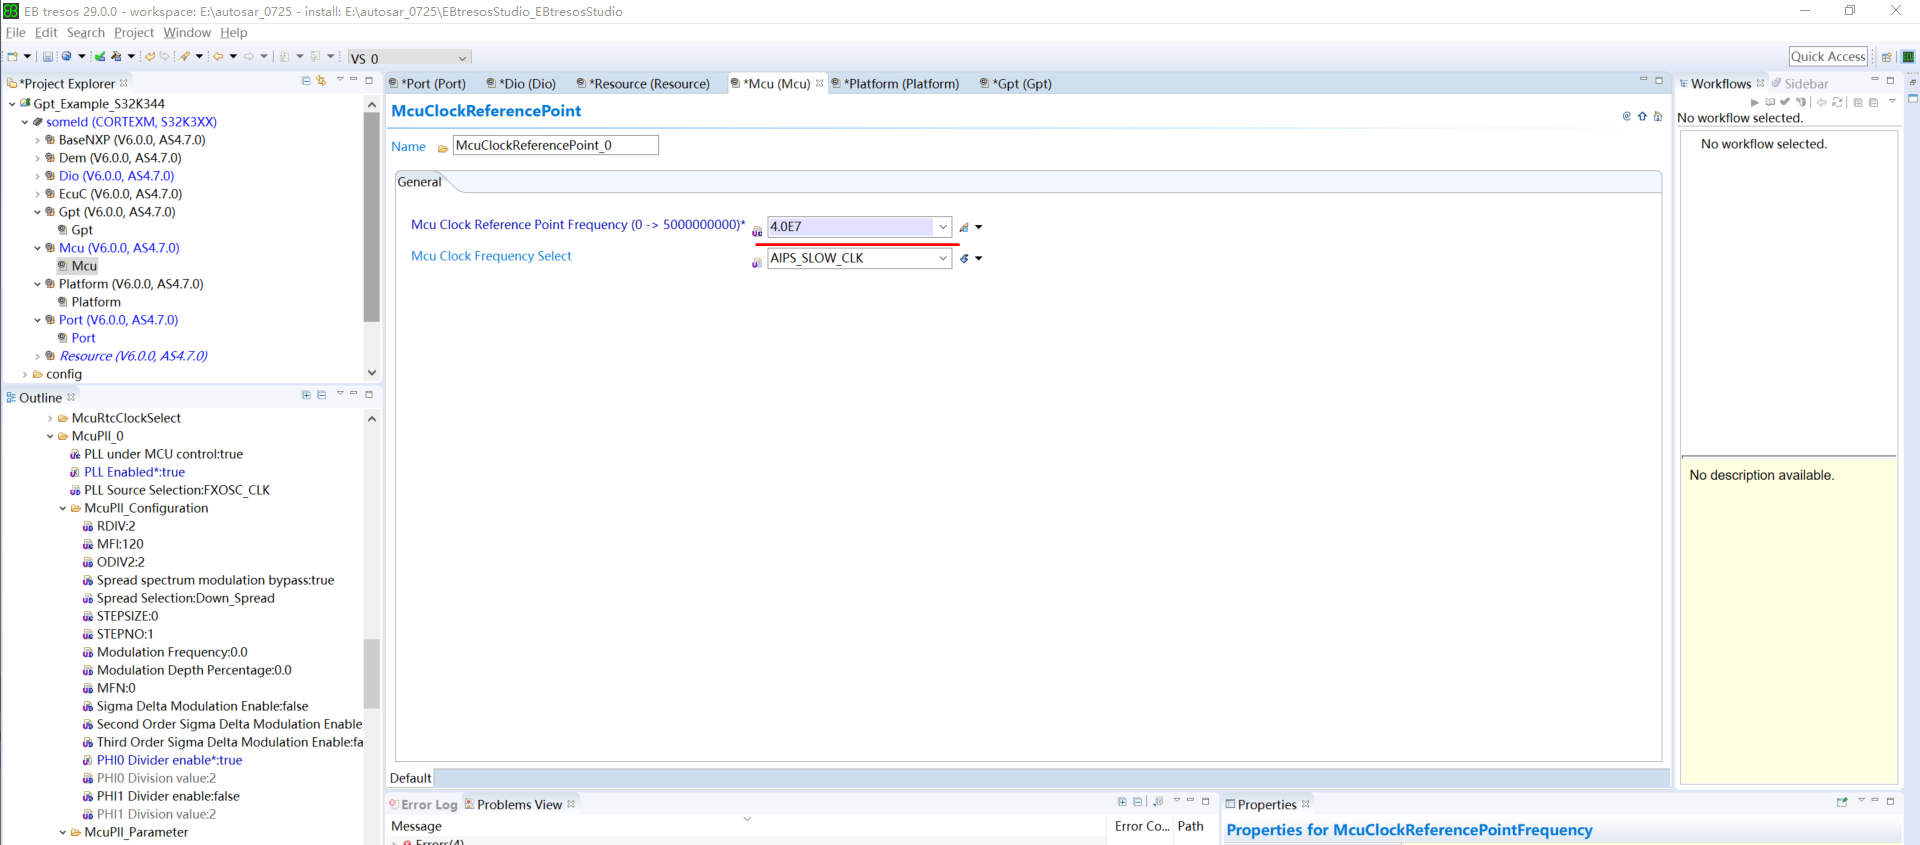Click the green checkmark verify project icon
Image resolution: width=1920 pixels, height=845 pixels.
click(x=100, y=57)
